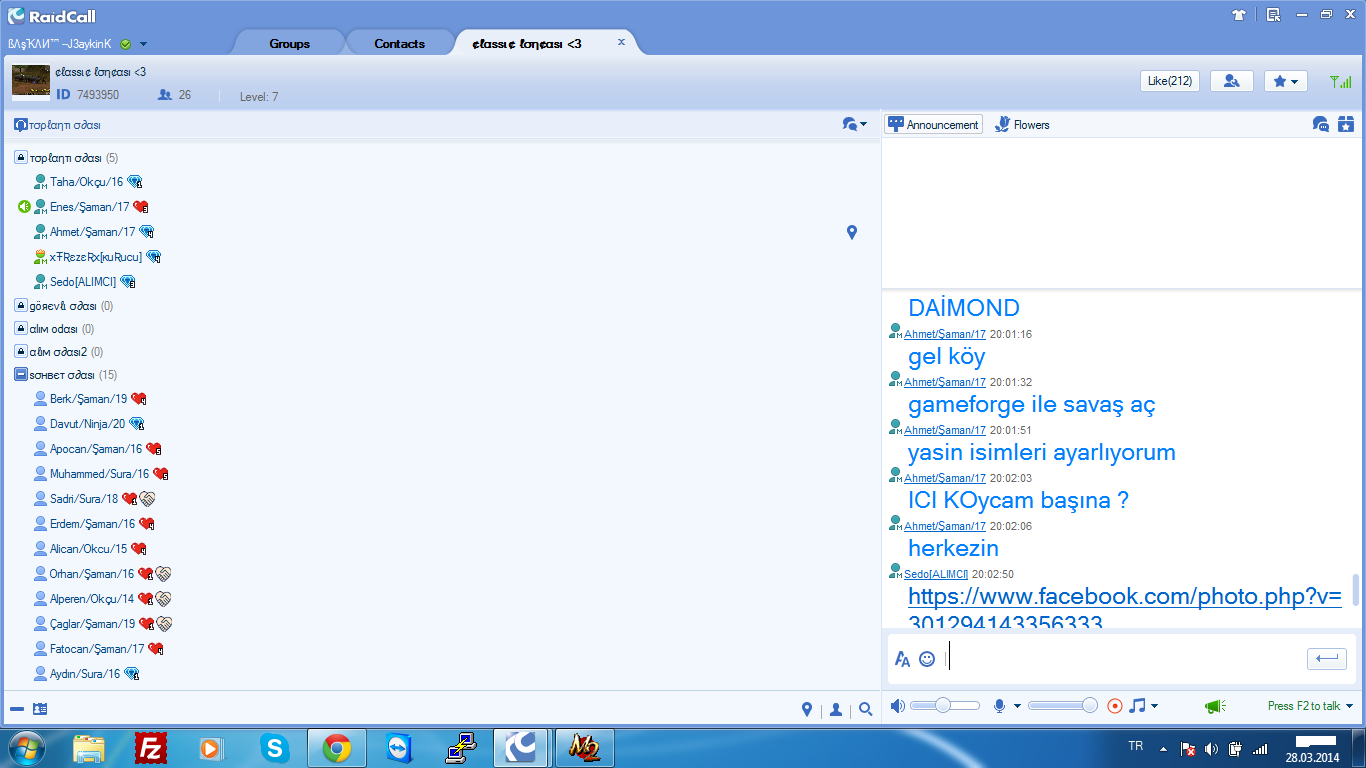Open the channel search dropdown icon

point(854,124)
